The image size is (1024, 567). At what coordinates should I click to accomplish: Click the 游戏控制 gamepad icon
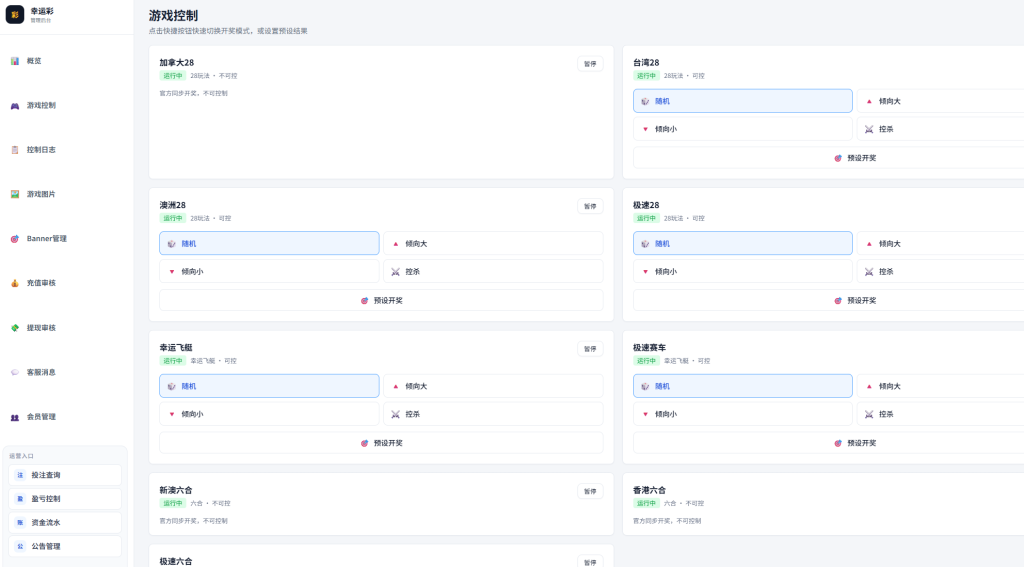click(x=14, y=106)
